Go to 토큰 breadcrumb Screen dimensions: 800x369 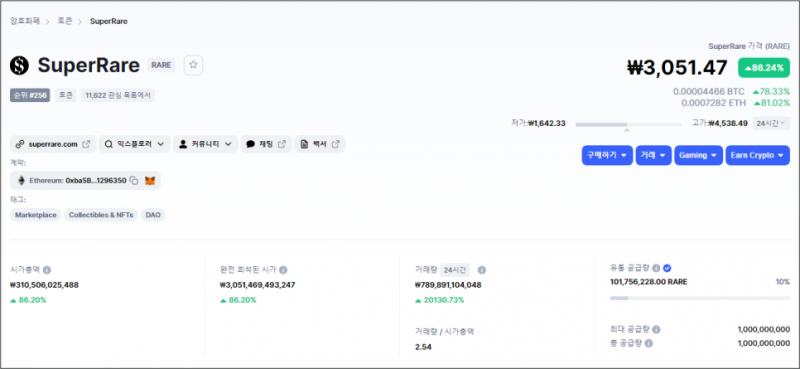[65, 21]
